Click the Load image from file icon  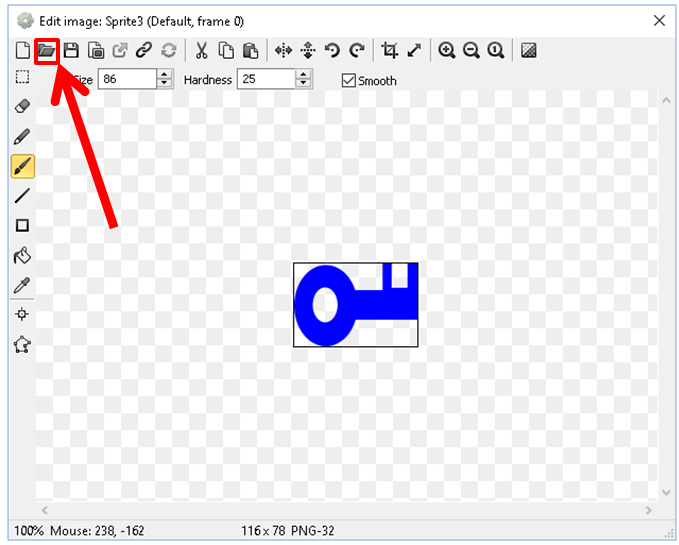tap(46, 50)
